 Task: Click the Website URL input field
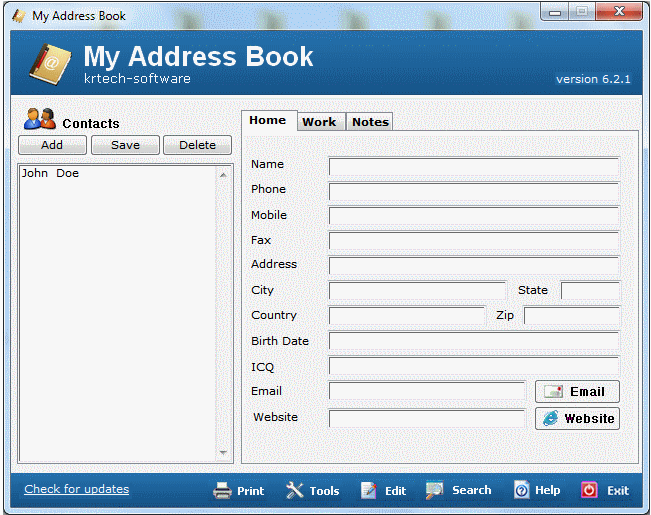pos(427,418)
